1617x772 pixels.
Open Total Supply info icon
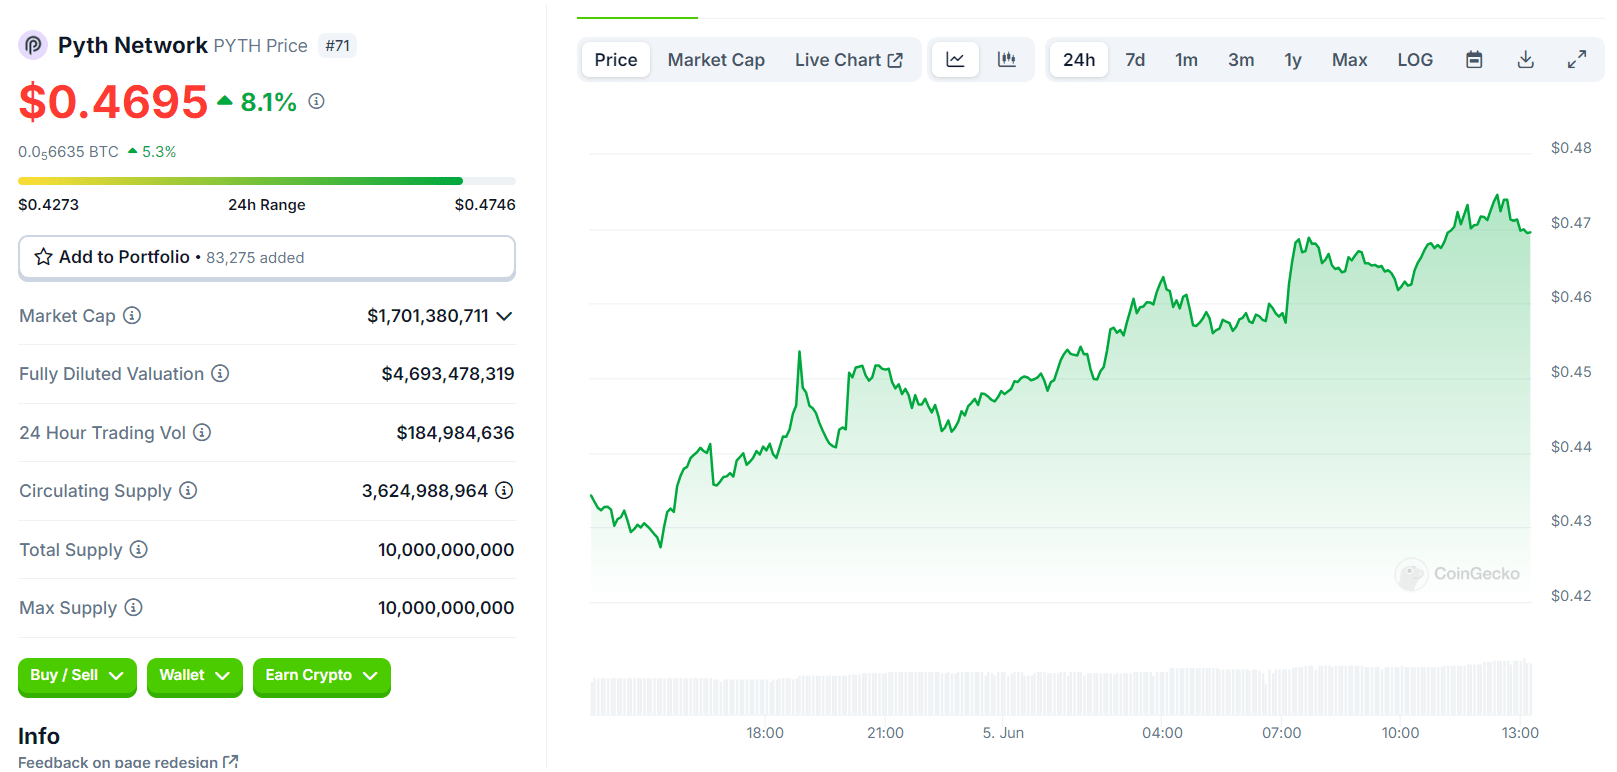(139, 549)
